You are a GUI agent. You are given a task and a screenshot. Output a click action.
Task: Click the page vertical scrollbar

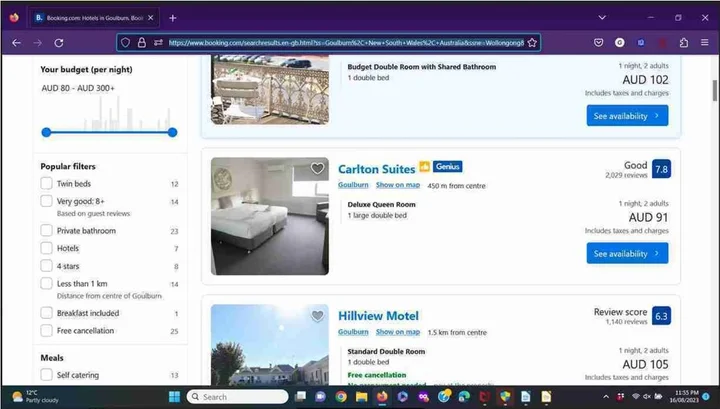(714, 90)
